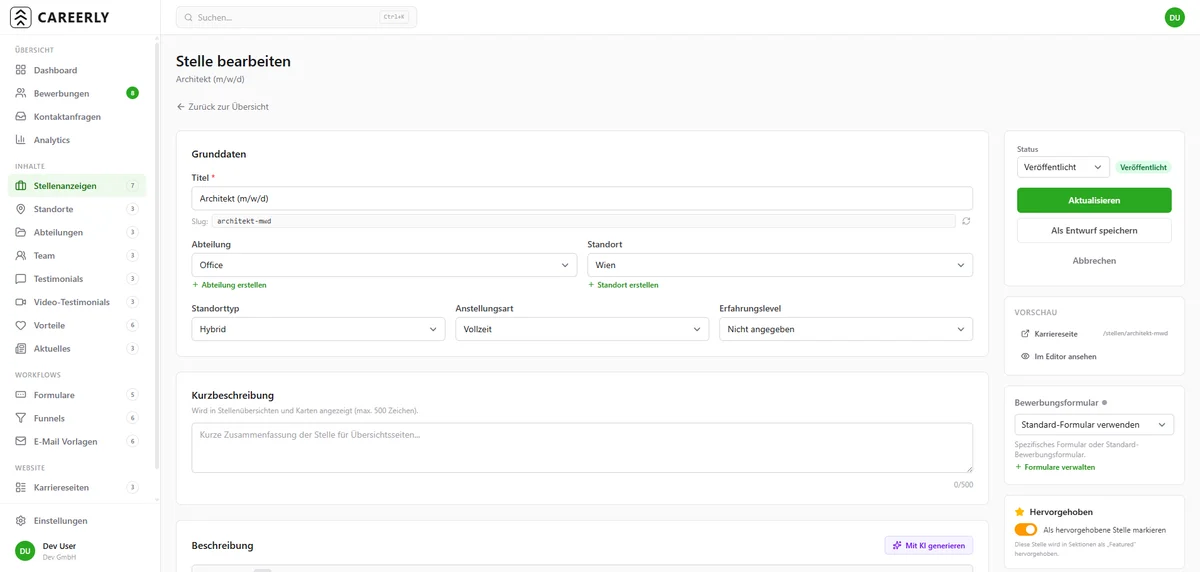
Task: Open Bewerbungen in the sidebar
Action: coord(77,93)
